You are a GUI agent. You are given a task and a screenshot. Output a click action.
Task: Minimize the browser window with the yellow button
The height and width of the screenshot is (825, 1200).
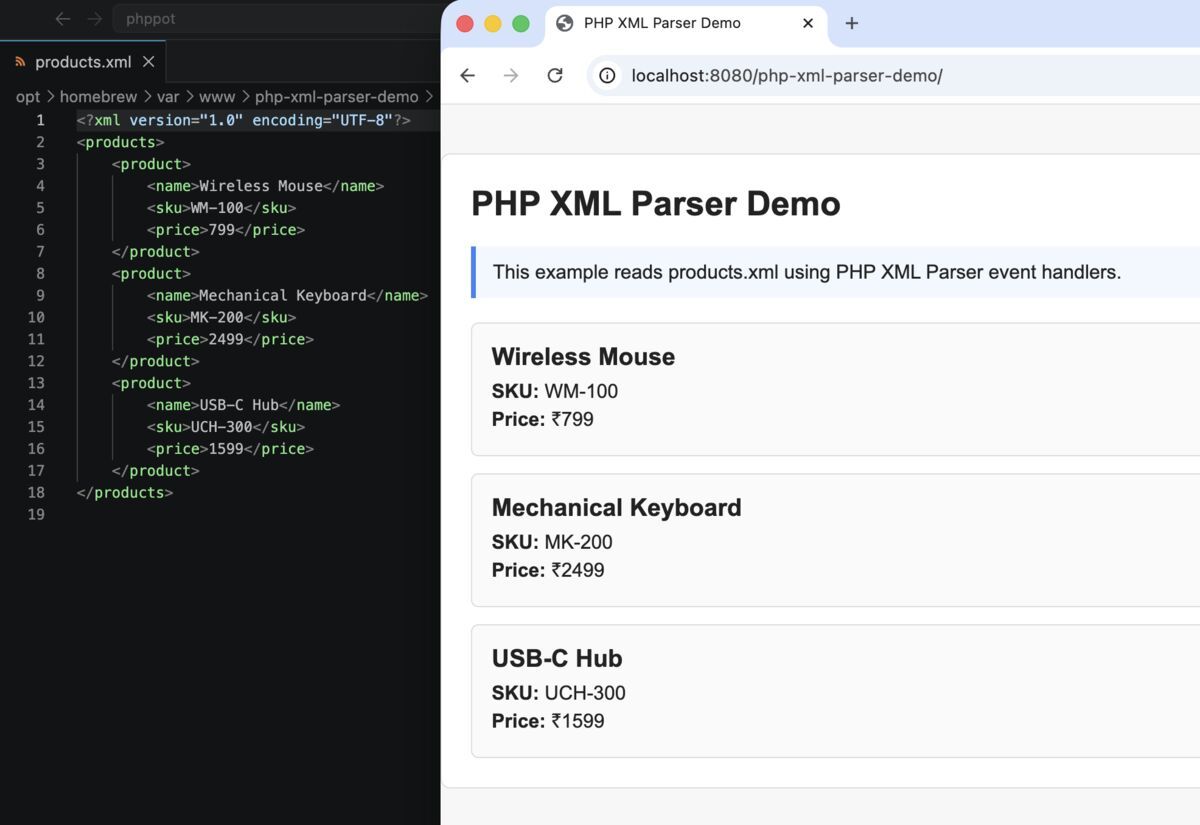493,23
